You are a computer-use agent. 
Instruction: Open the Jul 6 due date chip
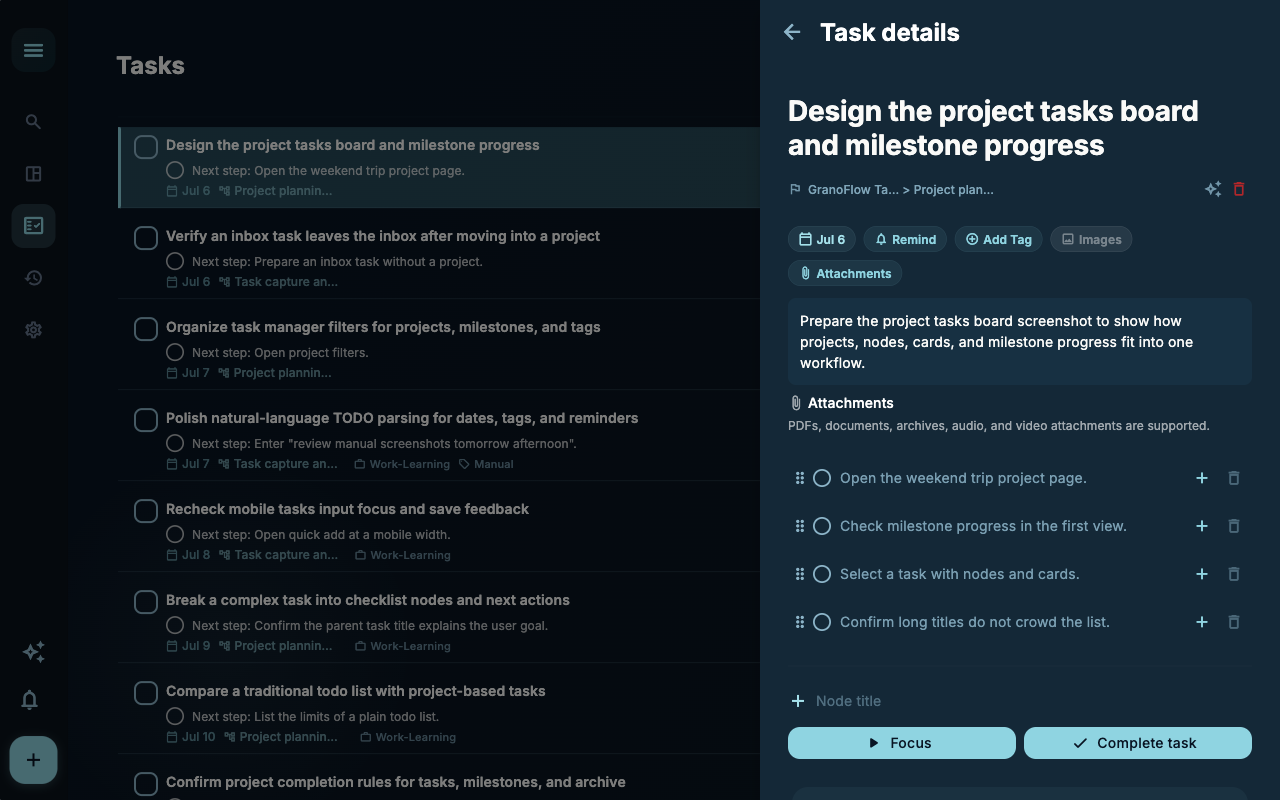pyautogui.click(x=822, y=239)
